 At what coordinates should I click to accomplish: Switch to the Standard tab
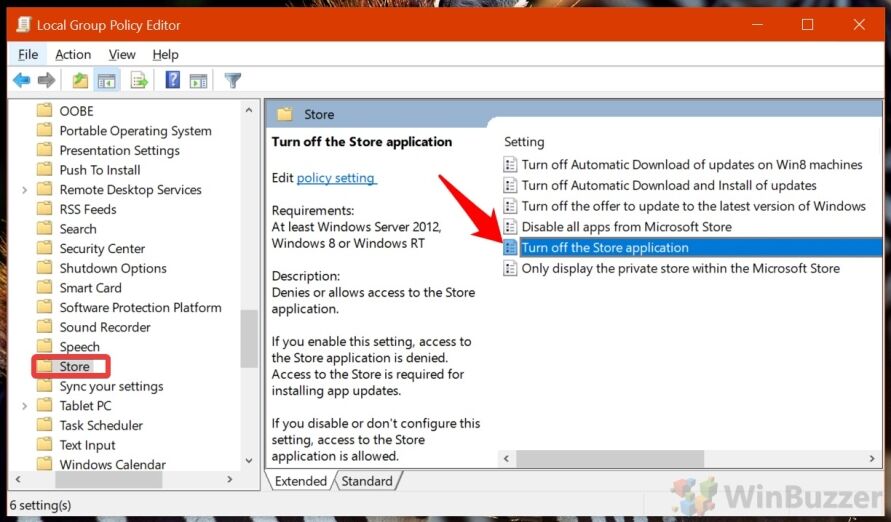click(x=367, y=481)
